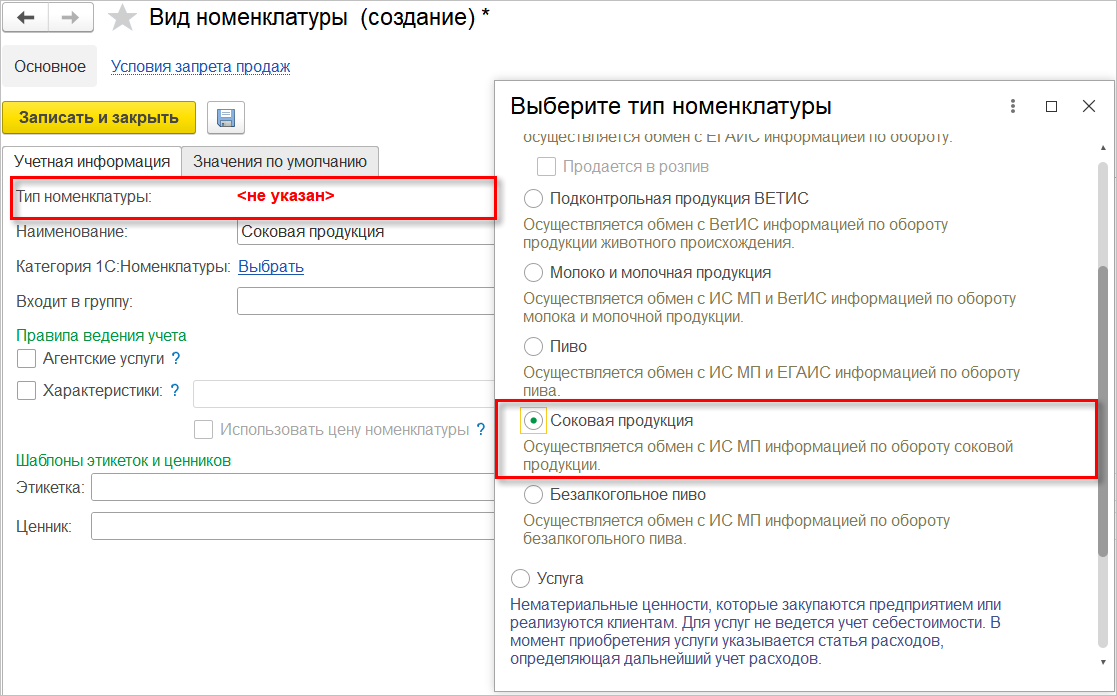
Task: Select Соковая продукция radio button
Action: click(x=533, y=420)
